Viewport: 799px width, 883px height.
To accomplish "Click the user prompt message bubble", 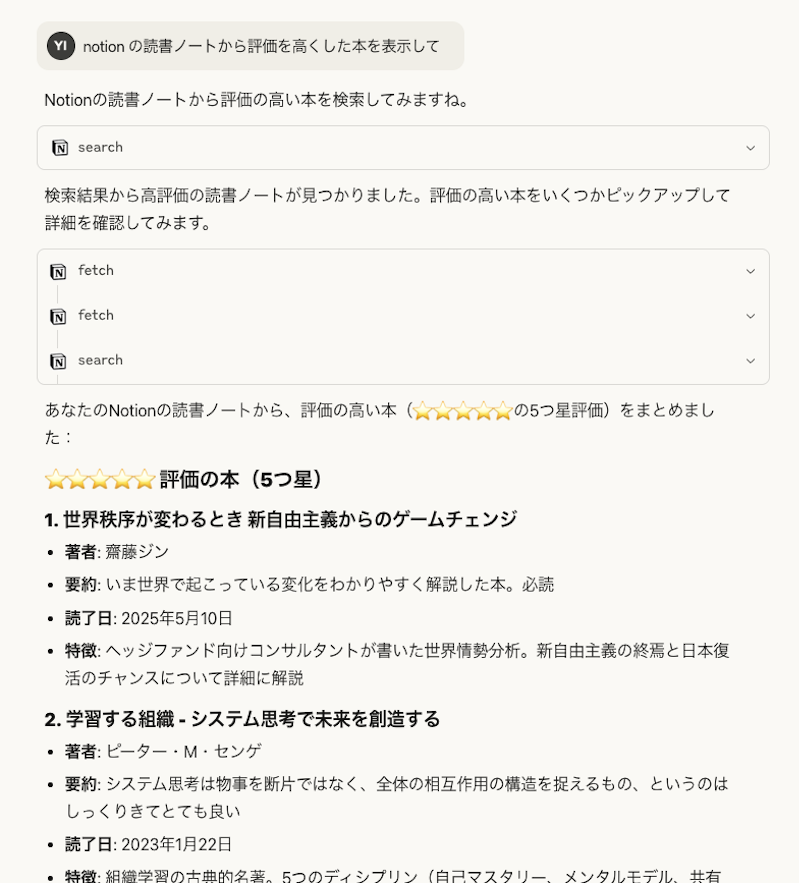I will [251, 46].
